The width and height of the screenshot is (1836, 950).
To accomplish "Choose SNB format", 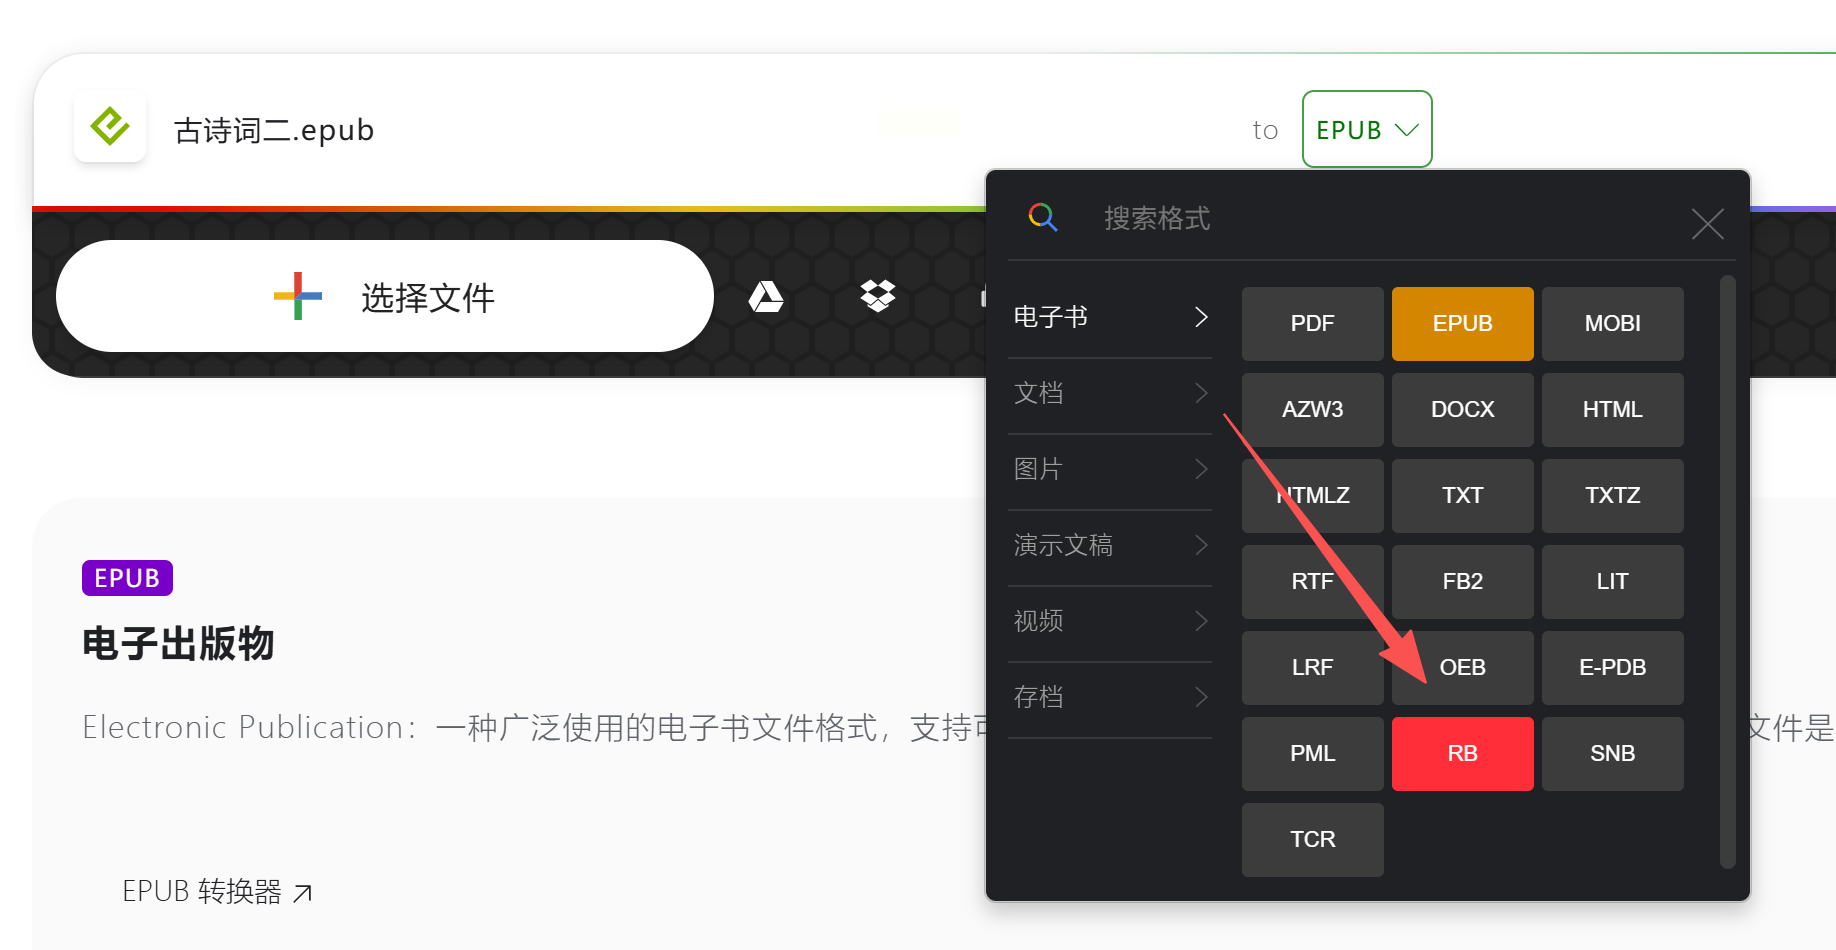I will (1613, 754).
